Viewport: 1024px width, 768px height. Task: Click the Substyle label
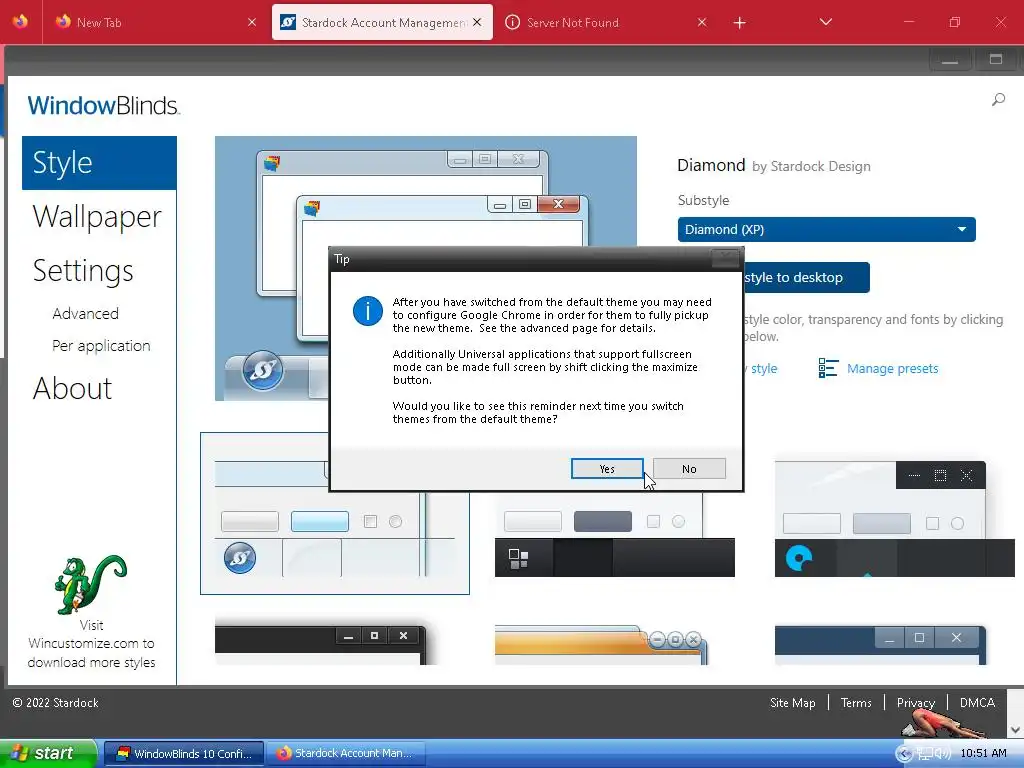point(703,200)
